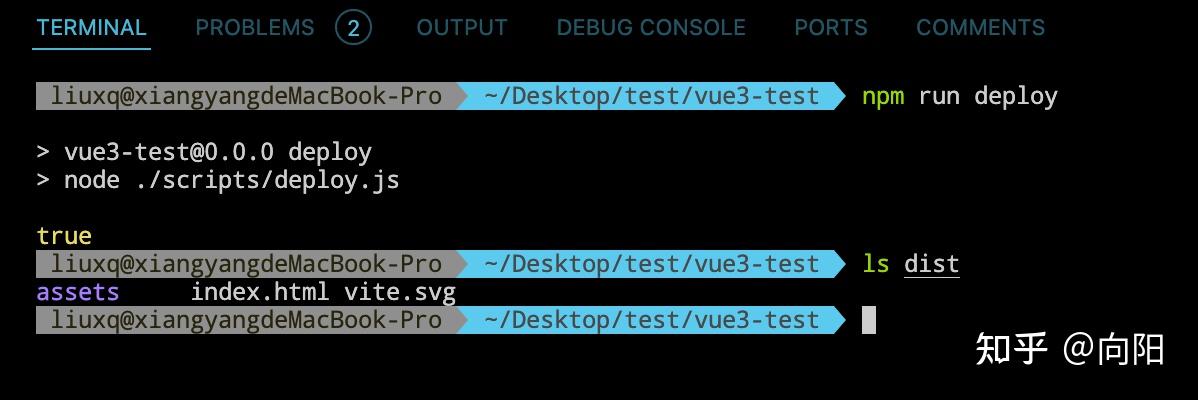This screenshot has width=1198, height=400.
Task: Open the PROBLEMS tab
Action: coord(254,28)
